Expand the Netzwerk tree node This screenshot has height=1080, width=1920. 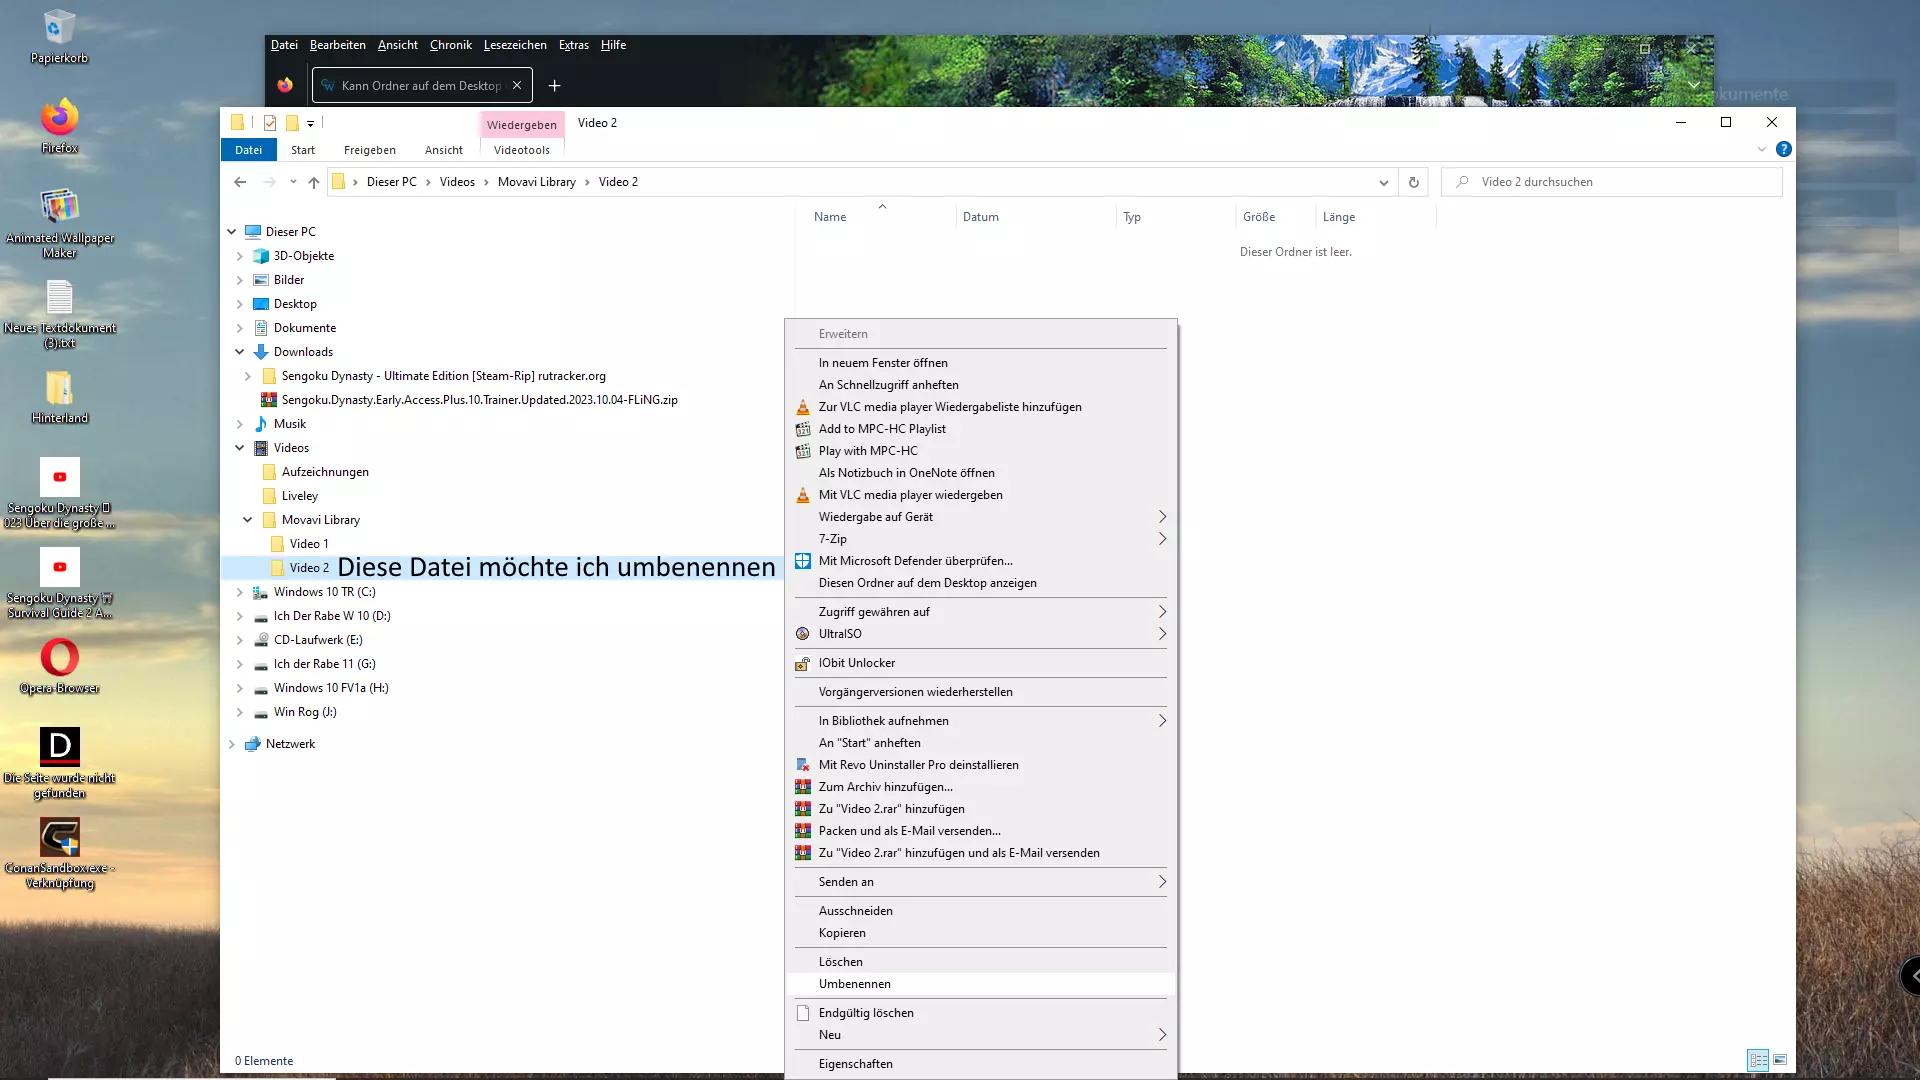pyautogui.click(x=232, y=744)
